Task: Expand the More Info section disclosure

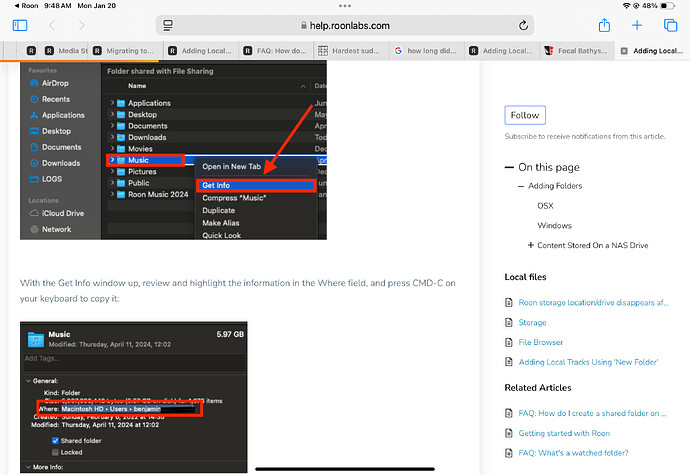Action: [x=29, y=467]
